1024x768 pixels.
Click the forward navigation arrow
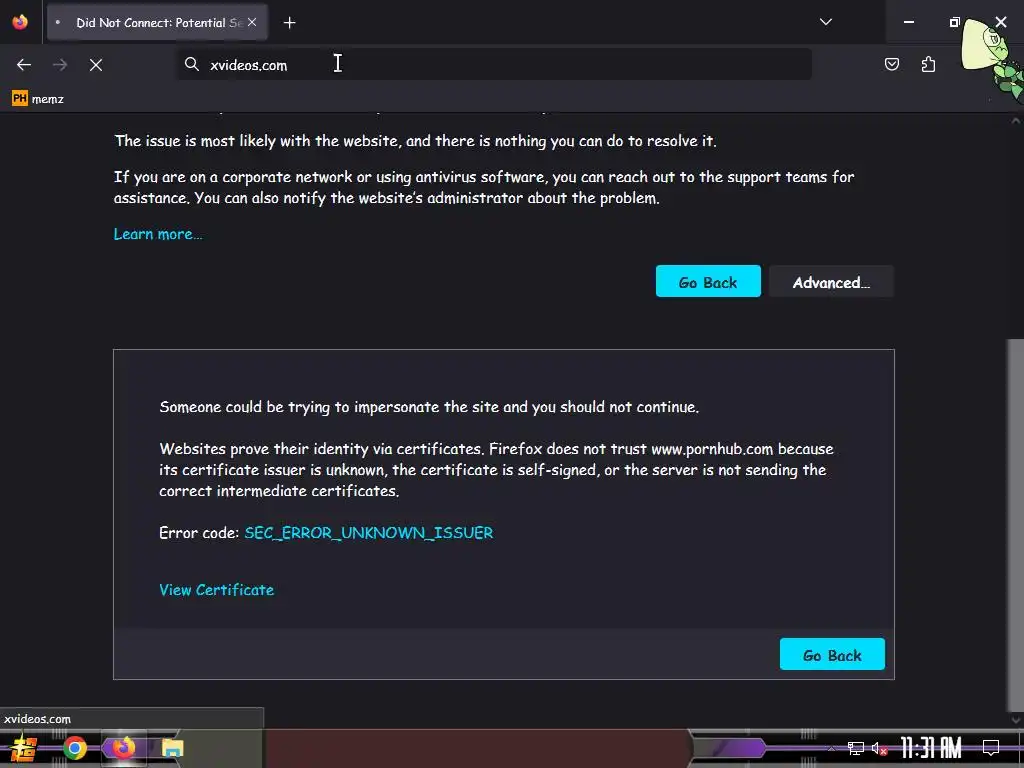click(x=60, y=65)
